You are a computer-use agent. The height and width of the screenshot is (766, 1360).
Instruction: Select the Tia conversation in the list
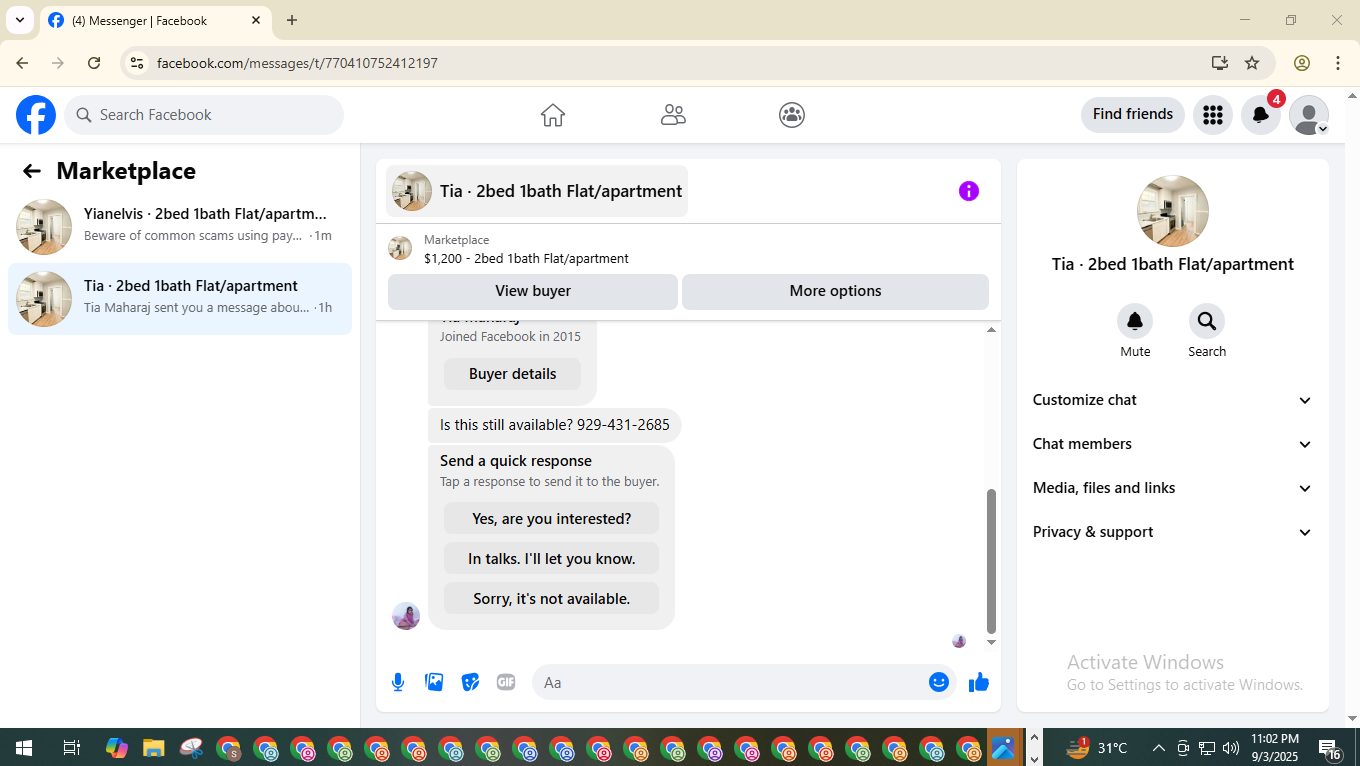(x=180, y=299)
